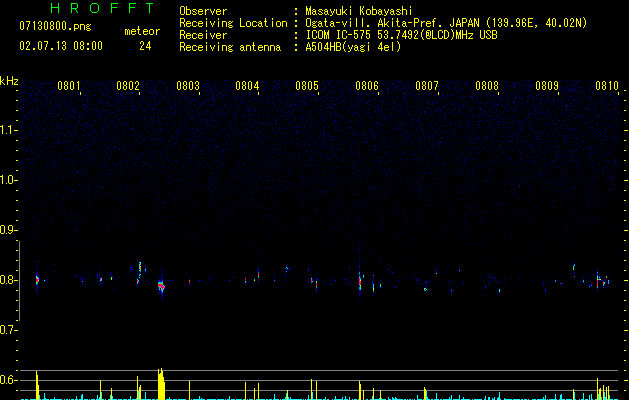Click the Receiving antenna label

[230, 47]
